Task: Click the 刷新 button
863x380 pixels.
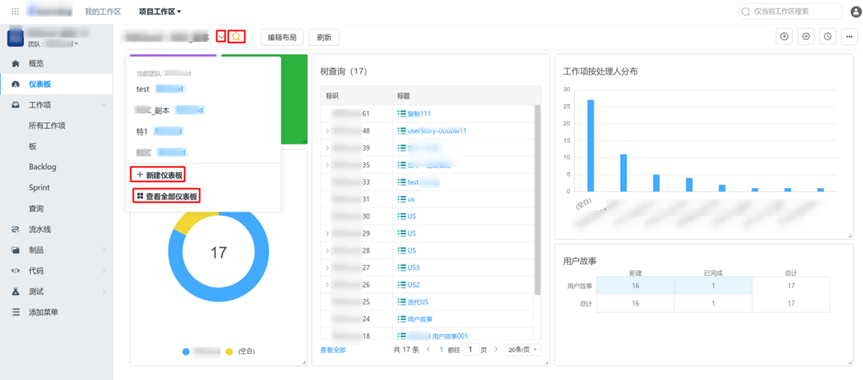Action: (324, 37)
